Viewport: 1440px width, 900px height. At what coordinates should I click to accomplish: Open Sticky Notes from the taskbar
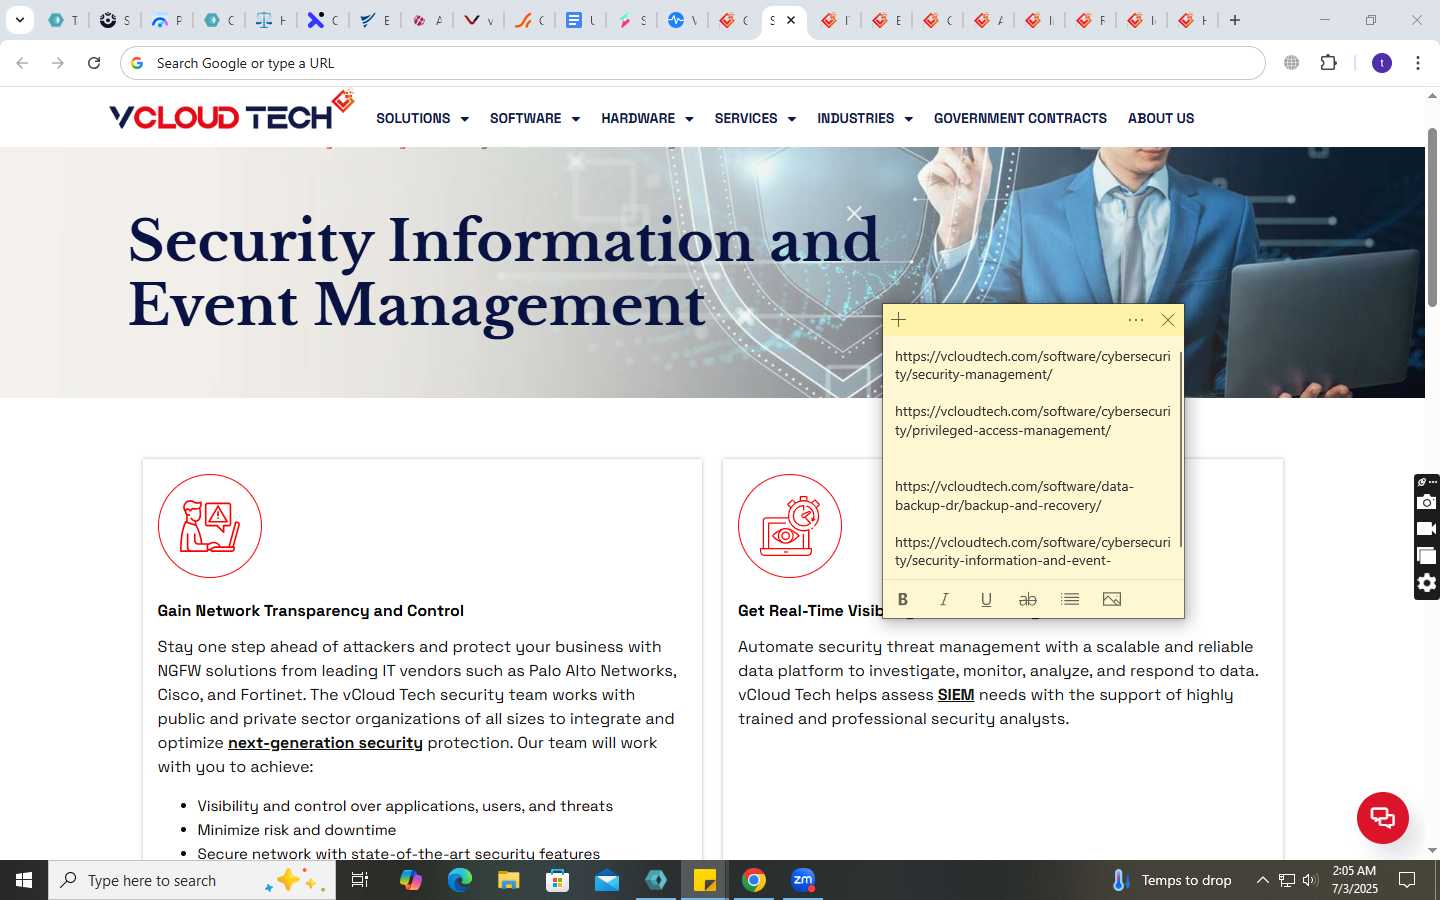(705, 880)
